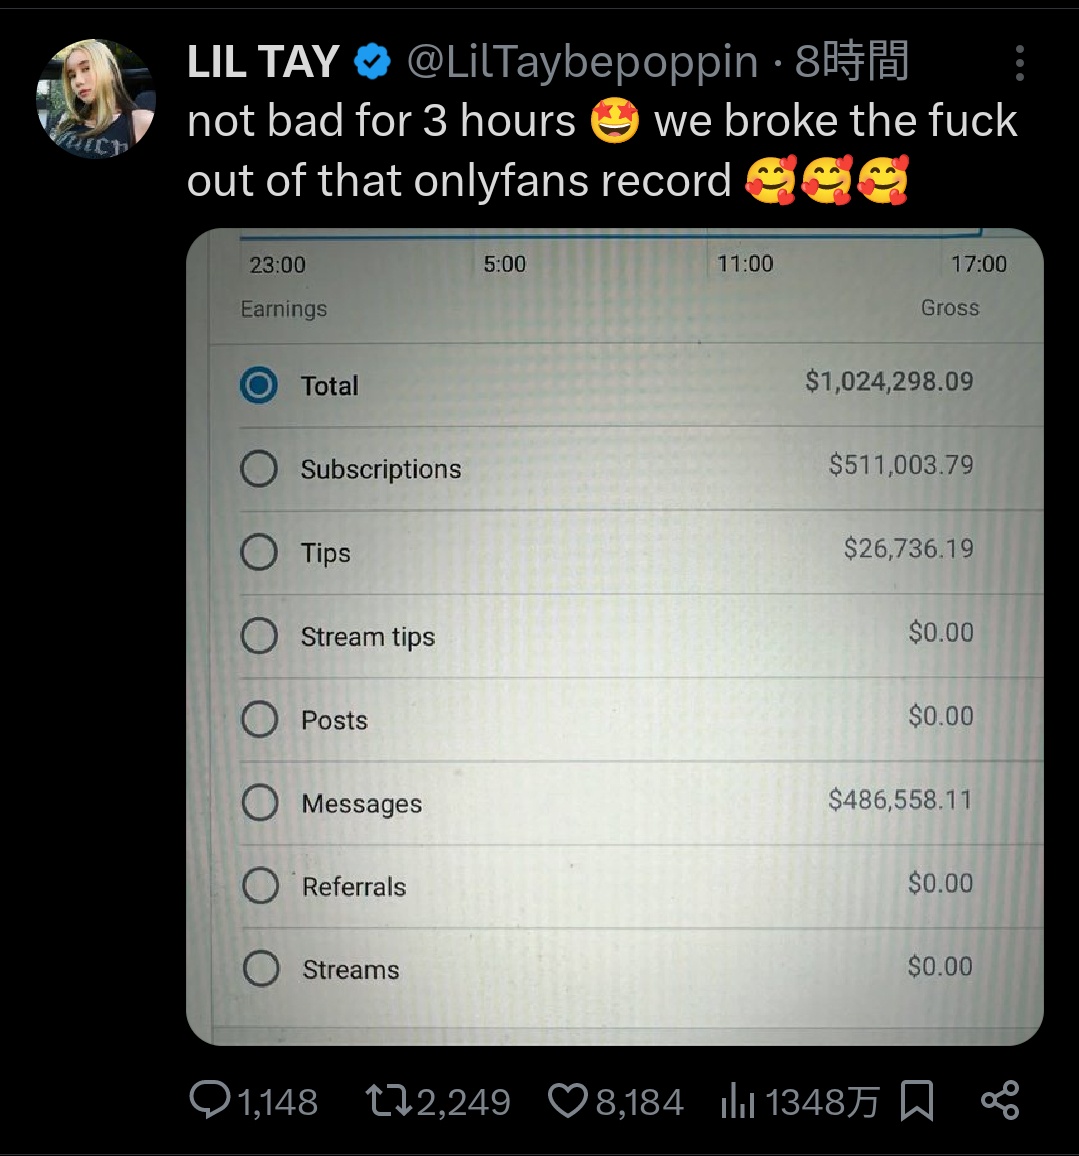
Task: Open the tweet timestamp showing 8時間
Action: (x=852, y=61)
